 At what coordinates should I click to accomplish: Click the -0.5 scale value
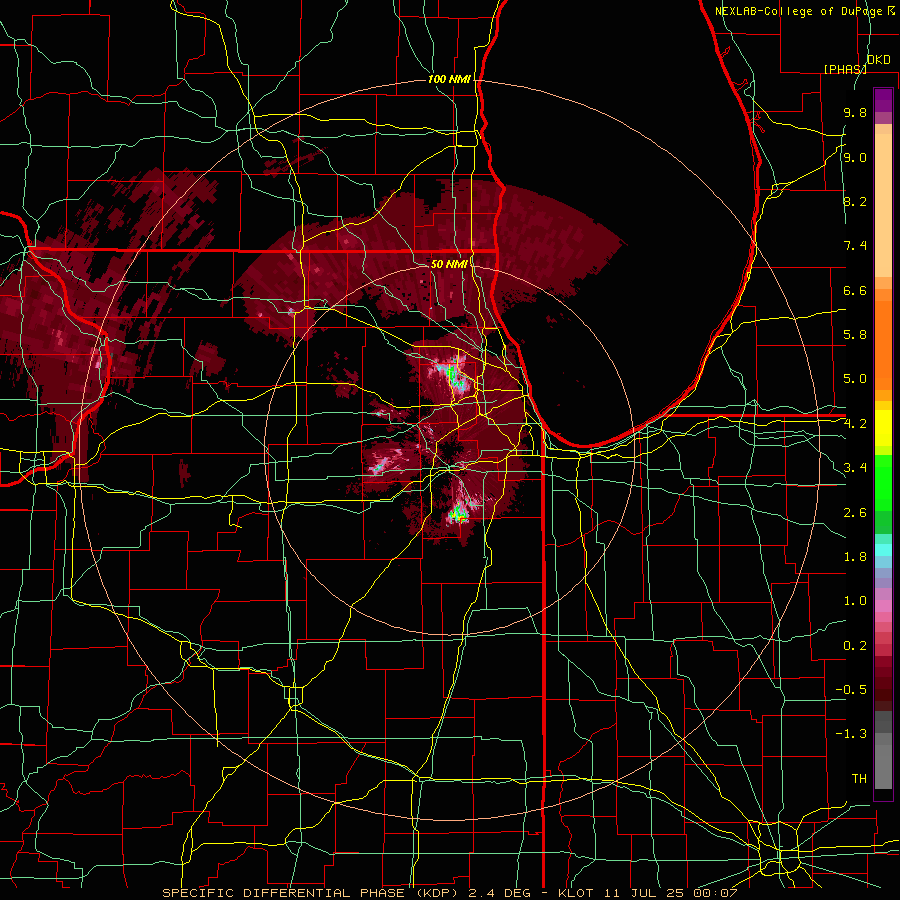[x=851, y=690]
